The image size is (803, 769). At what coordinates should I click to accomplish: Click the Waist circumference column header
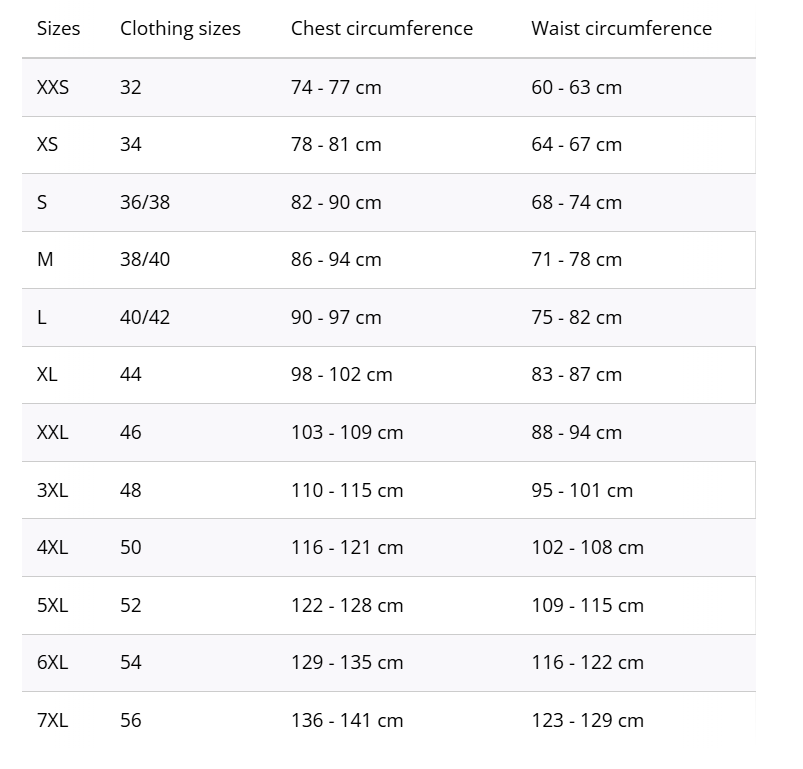[x=621, y=28]
